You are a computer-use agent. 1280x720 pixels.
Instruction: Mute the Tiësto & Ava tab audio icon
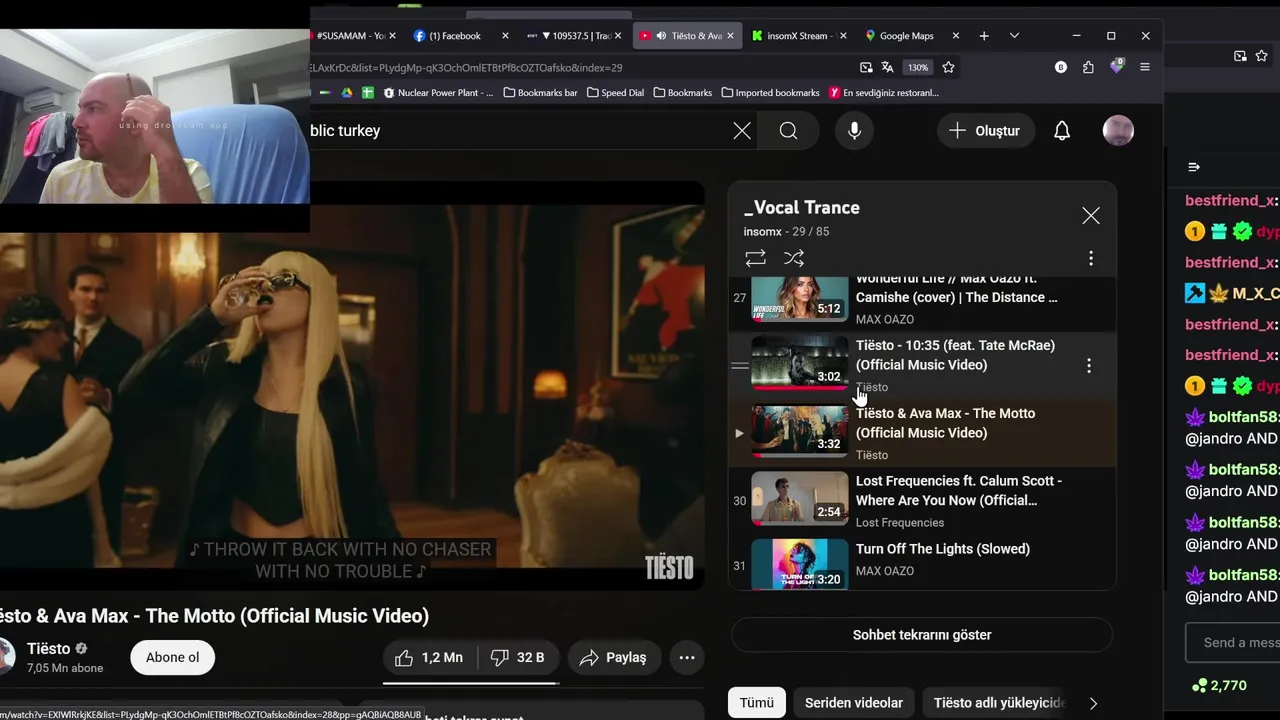click(x=661, y=36)
